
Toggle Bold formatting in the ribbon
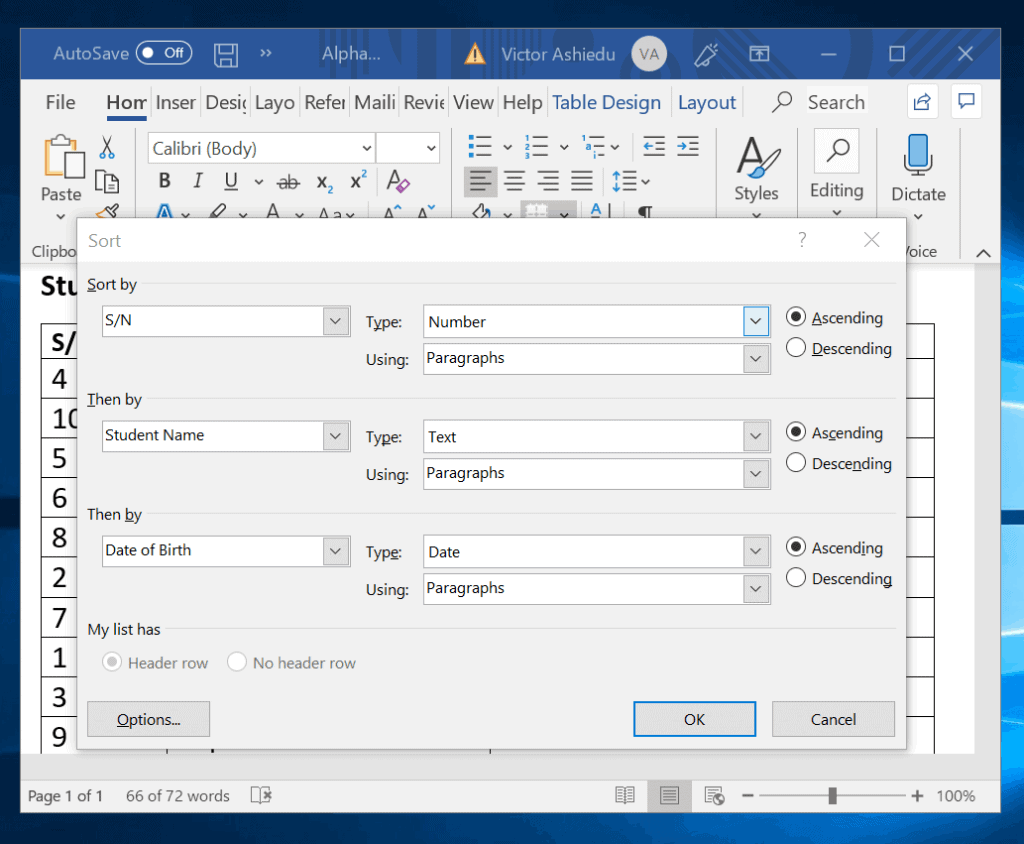[164, 181]
